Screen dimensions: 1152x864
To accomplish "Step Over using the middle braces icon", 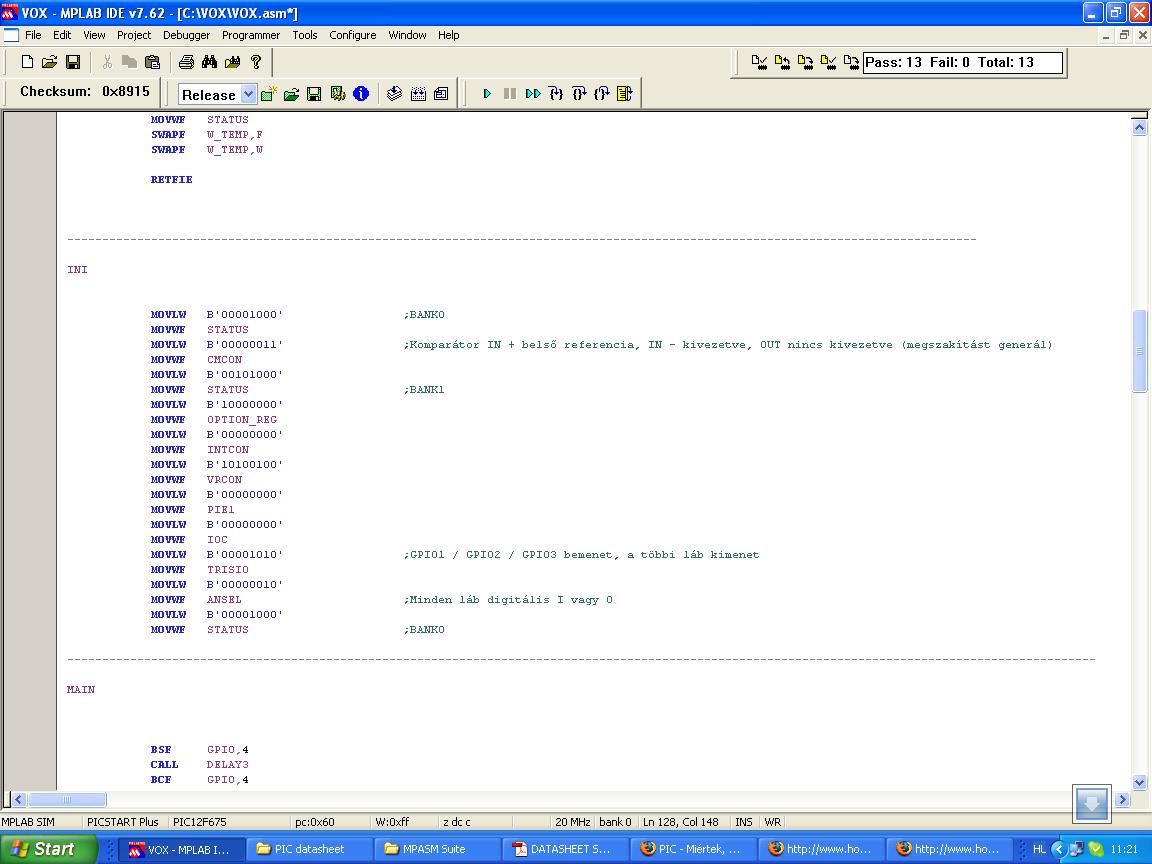I will (x=579, y=93).
